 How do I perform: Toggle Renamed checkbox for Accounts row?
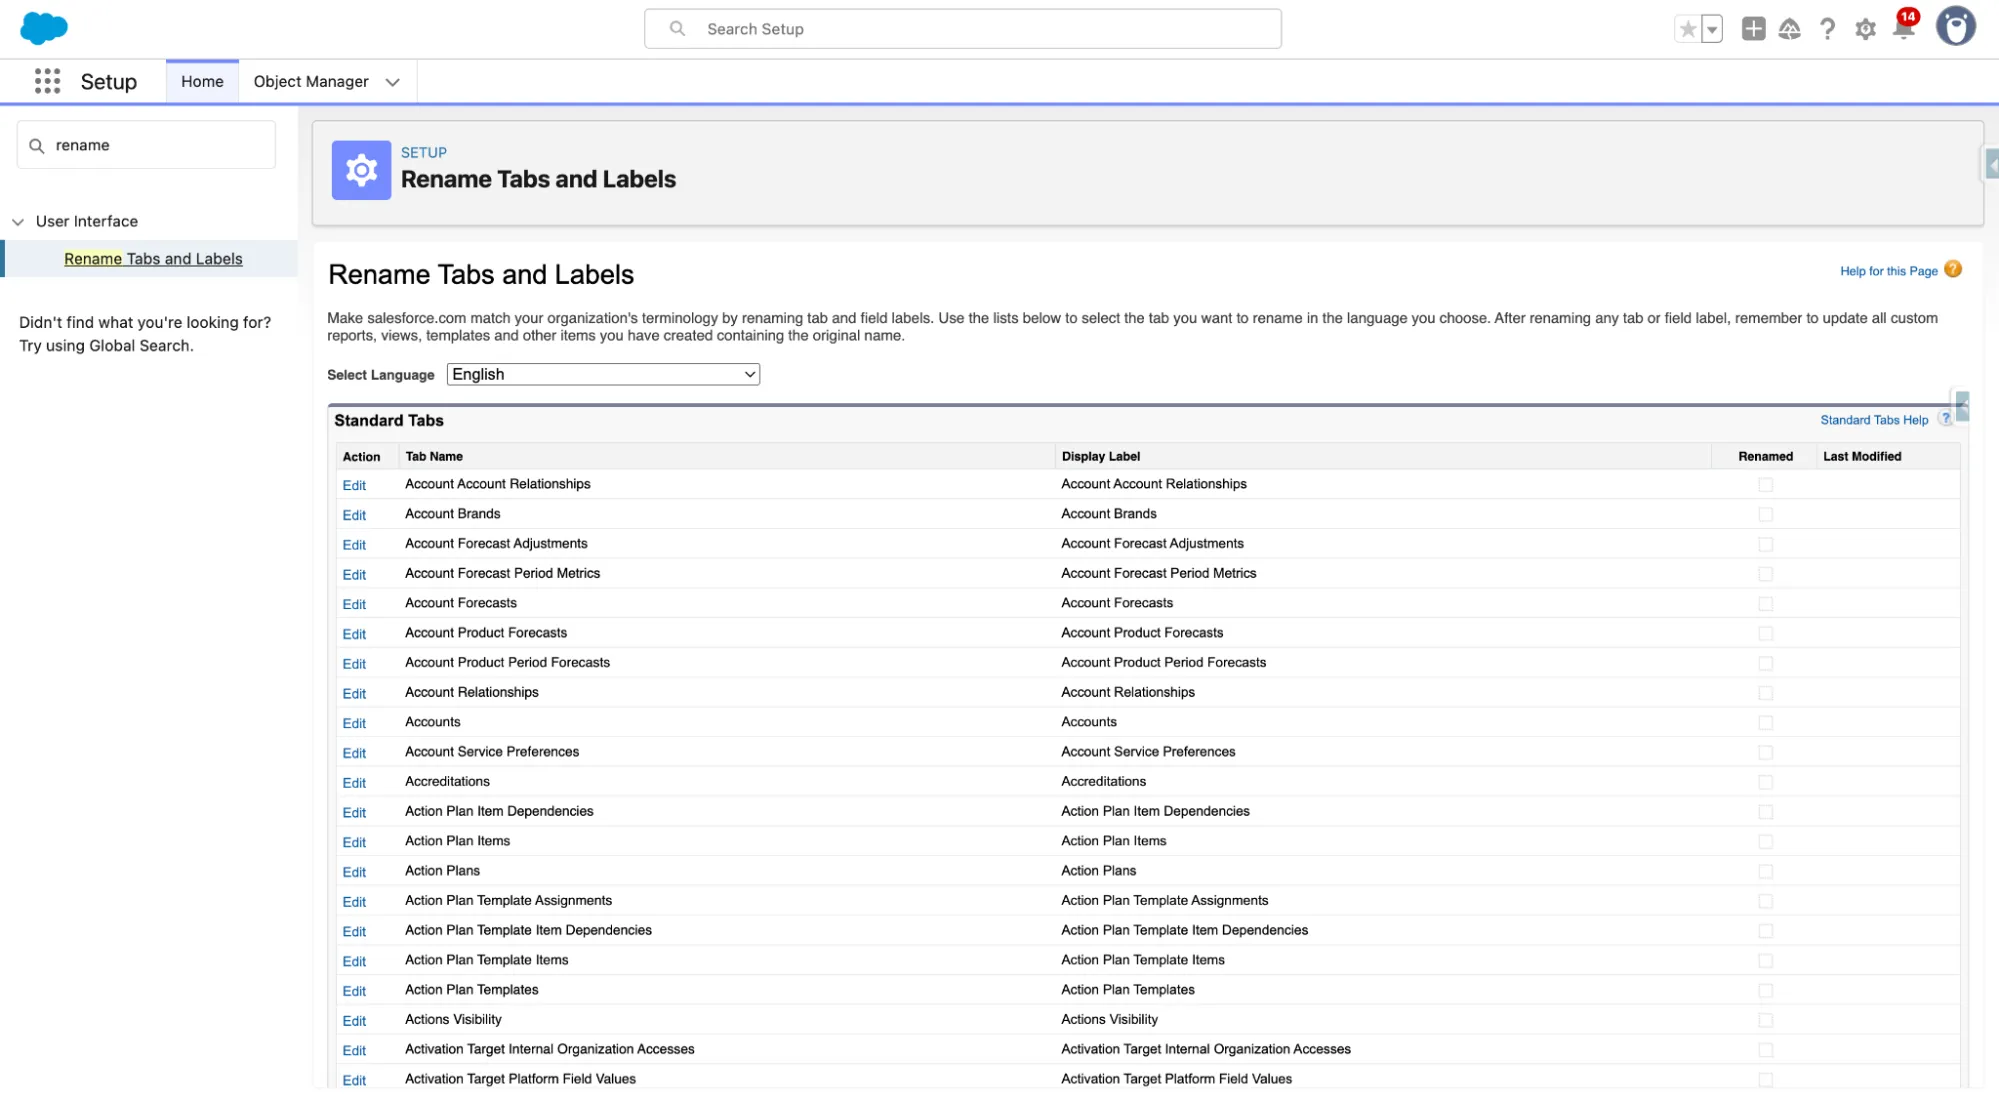pos(1765,722)
